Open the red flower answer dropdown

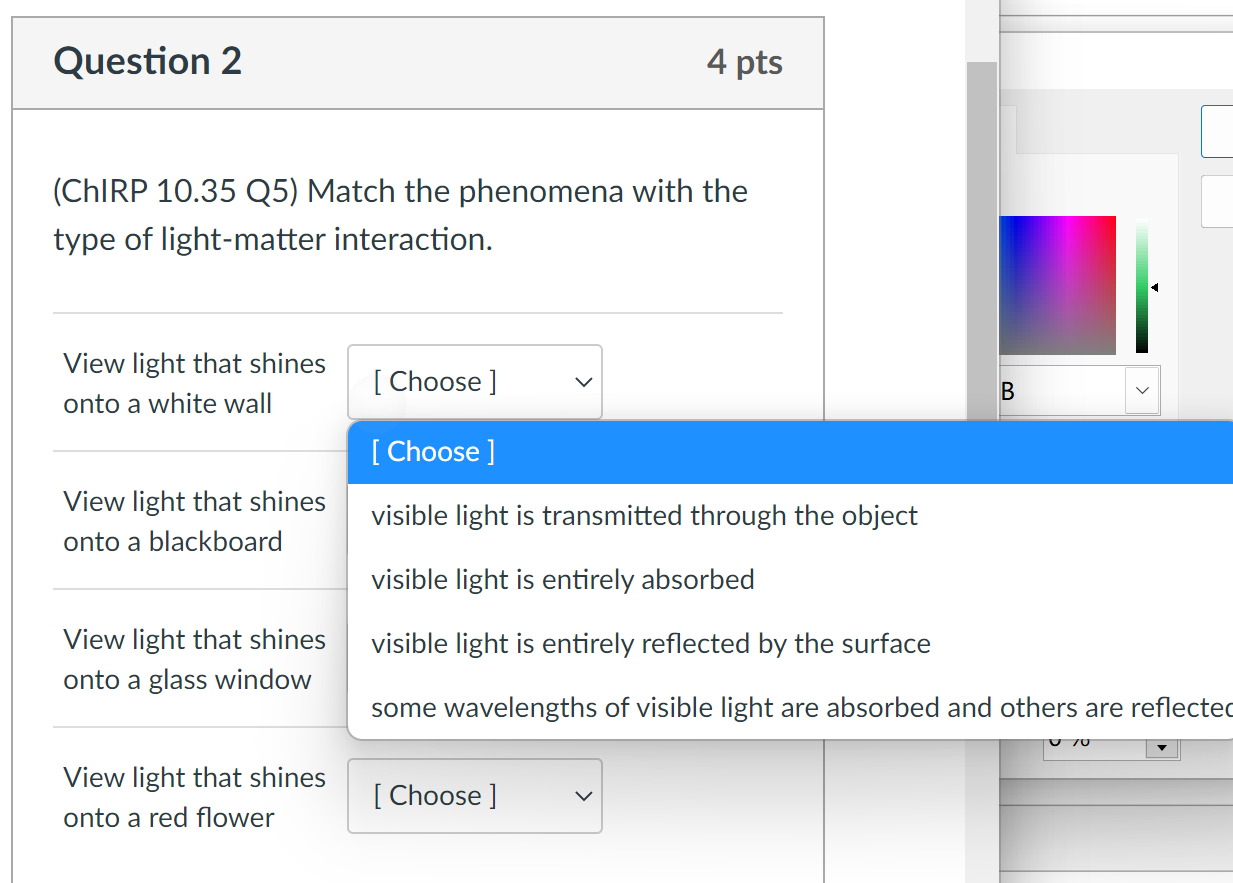(x=474, y=796)
